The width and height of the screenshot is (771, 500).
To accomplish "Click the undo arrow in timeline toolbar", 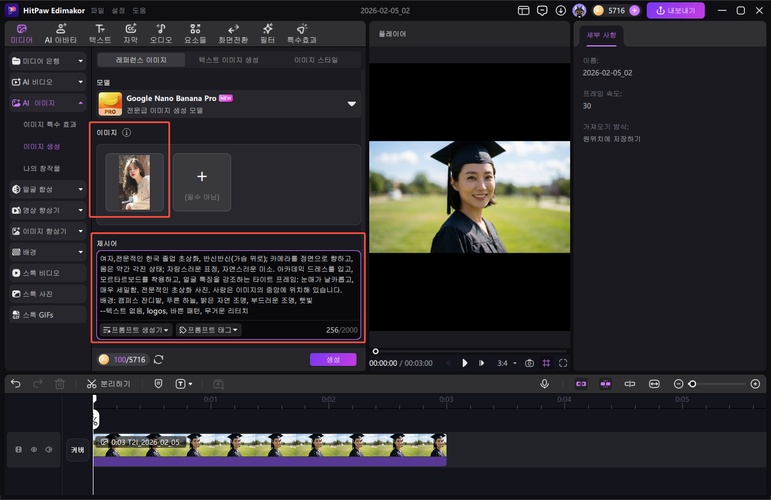I will tap(15, 383).
